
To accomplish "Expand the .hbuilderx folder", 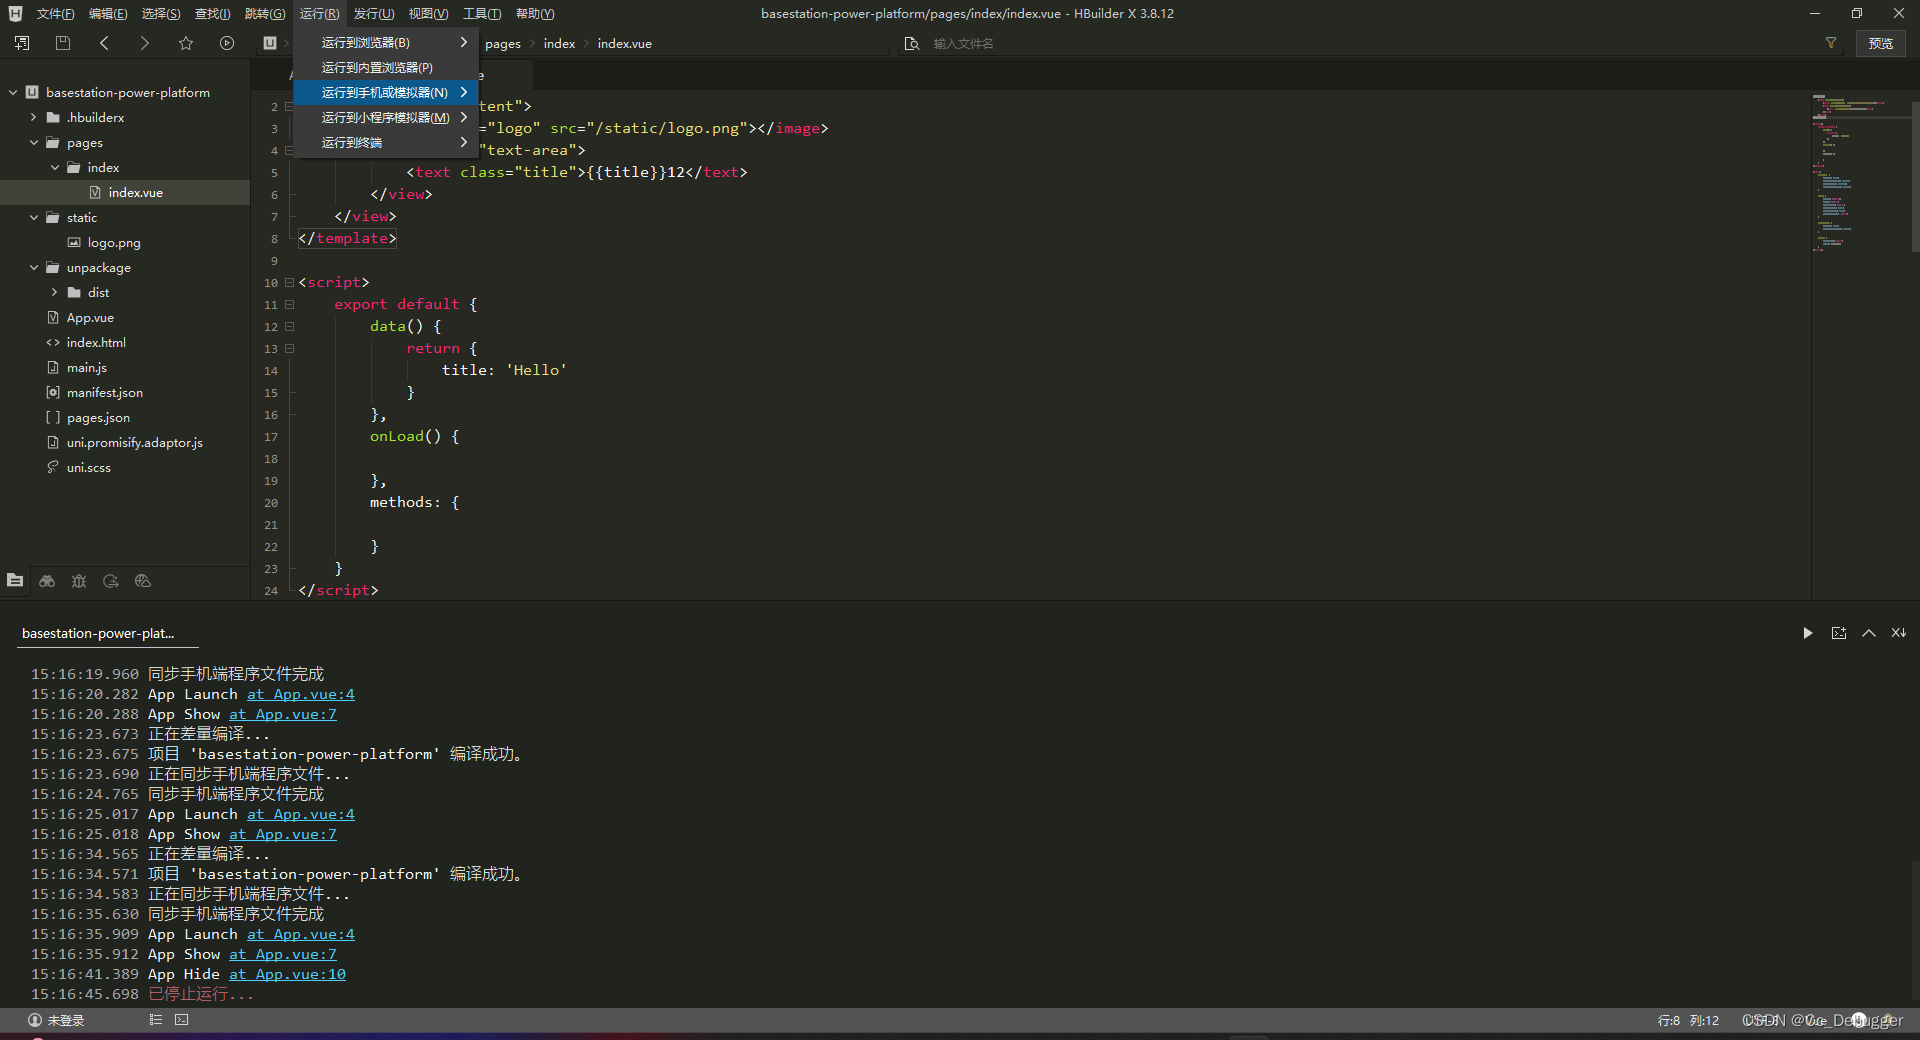I will pos(33,117).
